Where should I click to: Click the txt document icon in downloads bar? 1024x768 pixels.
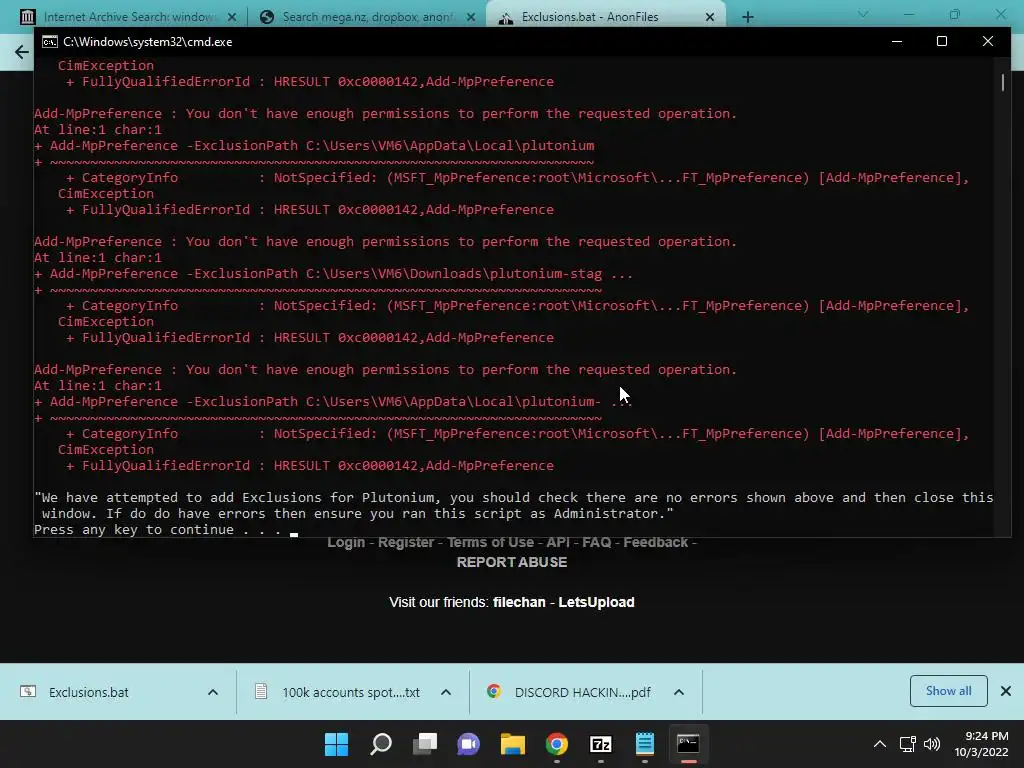click(261, 692)
